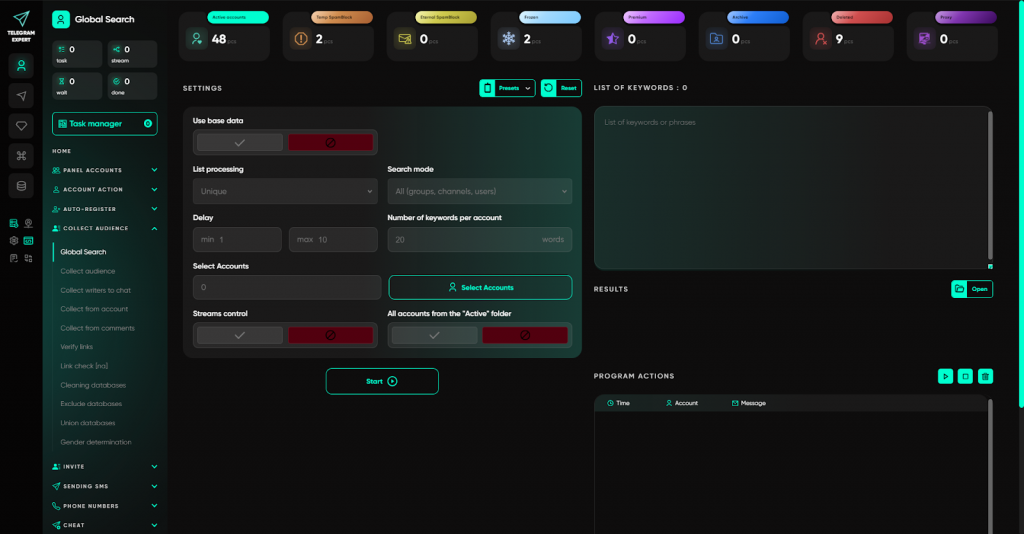Enable Use base data checkmark toggle
This screenshot has height=534, width=1024.
pyautogui.click(x=239, y=143)
